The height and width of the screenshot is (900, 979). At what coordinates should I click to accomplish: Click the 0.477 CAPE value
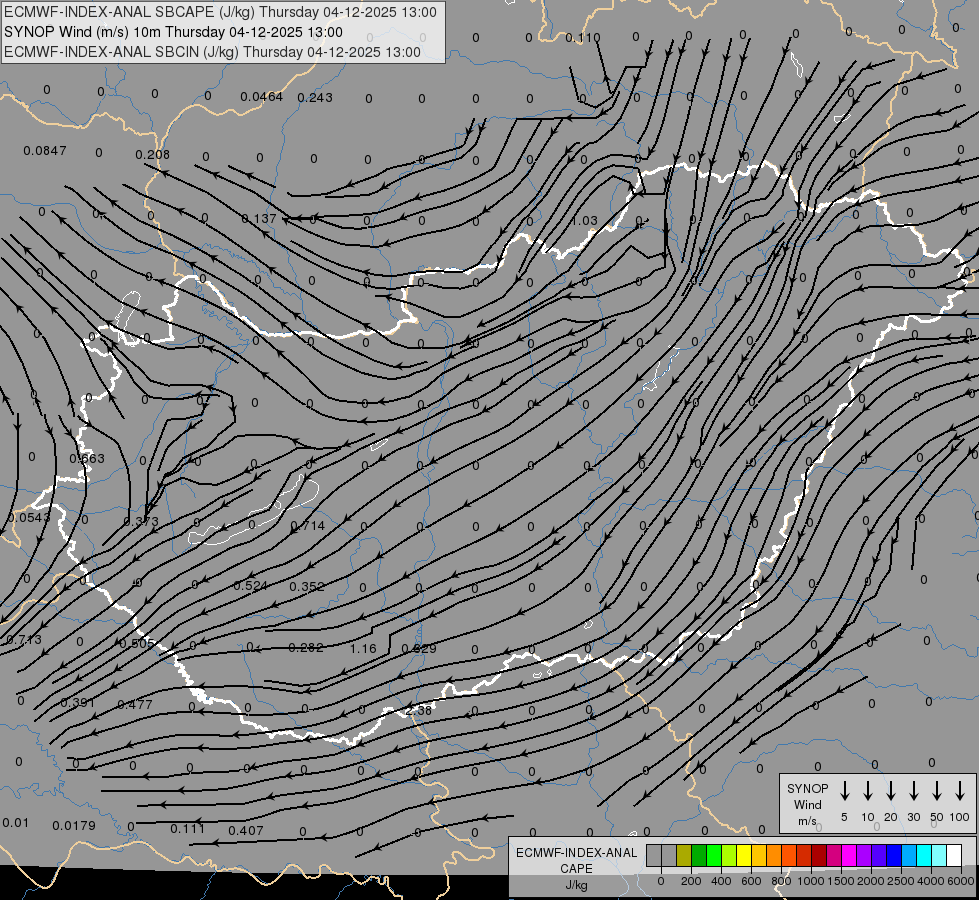click(135, 705)
